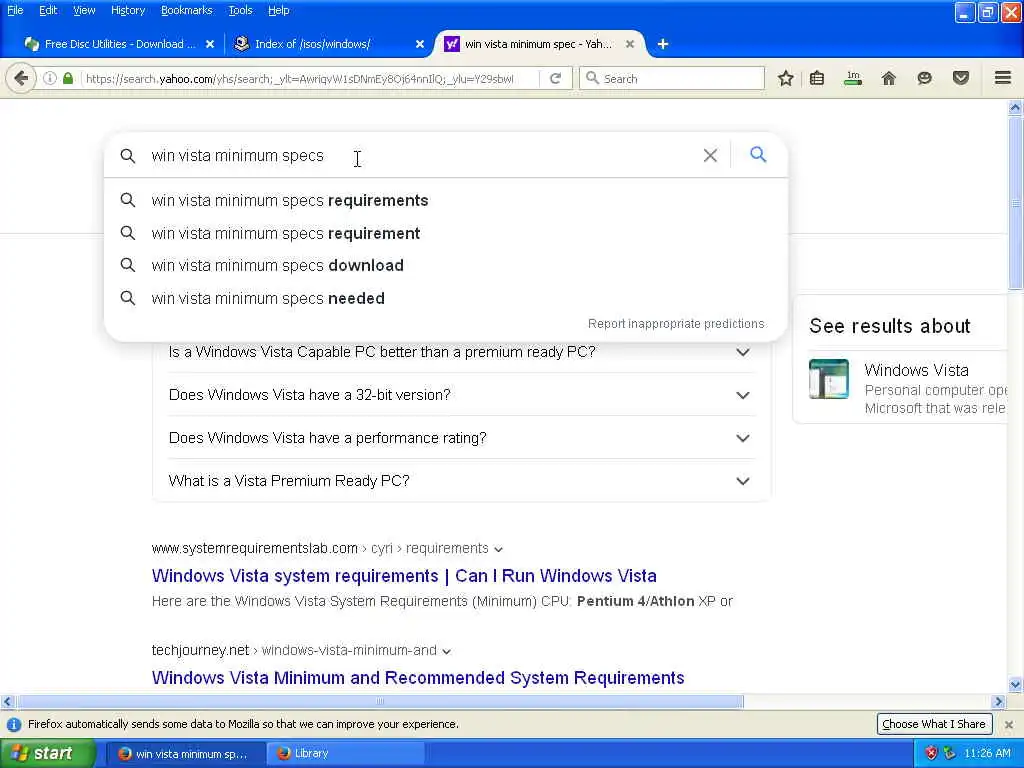This screenshot has width=1024, height=768.
Task: Go to the Firefox home page
Action: 889,78
